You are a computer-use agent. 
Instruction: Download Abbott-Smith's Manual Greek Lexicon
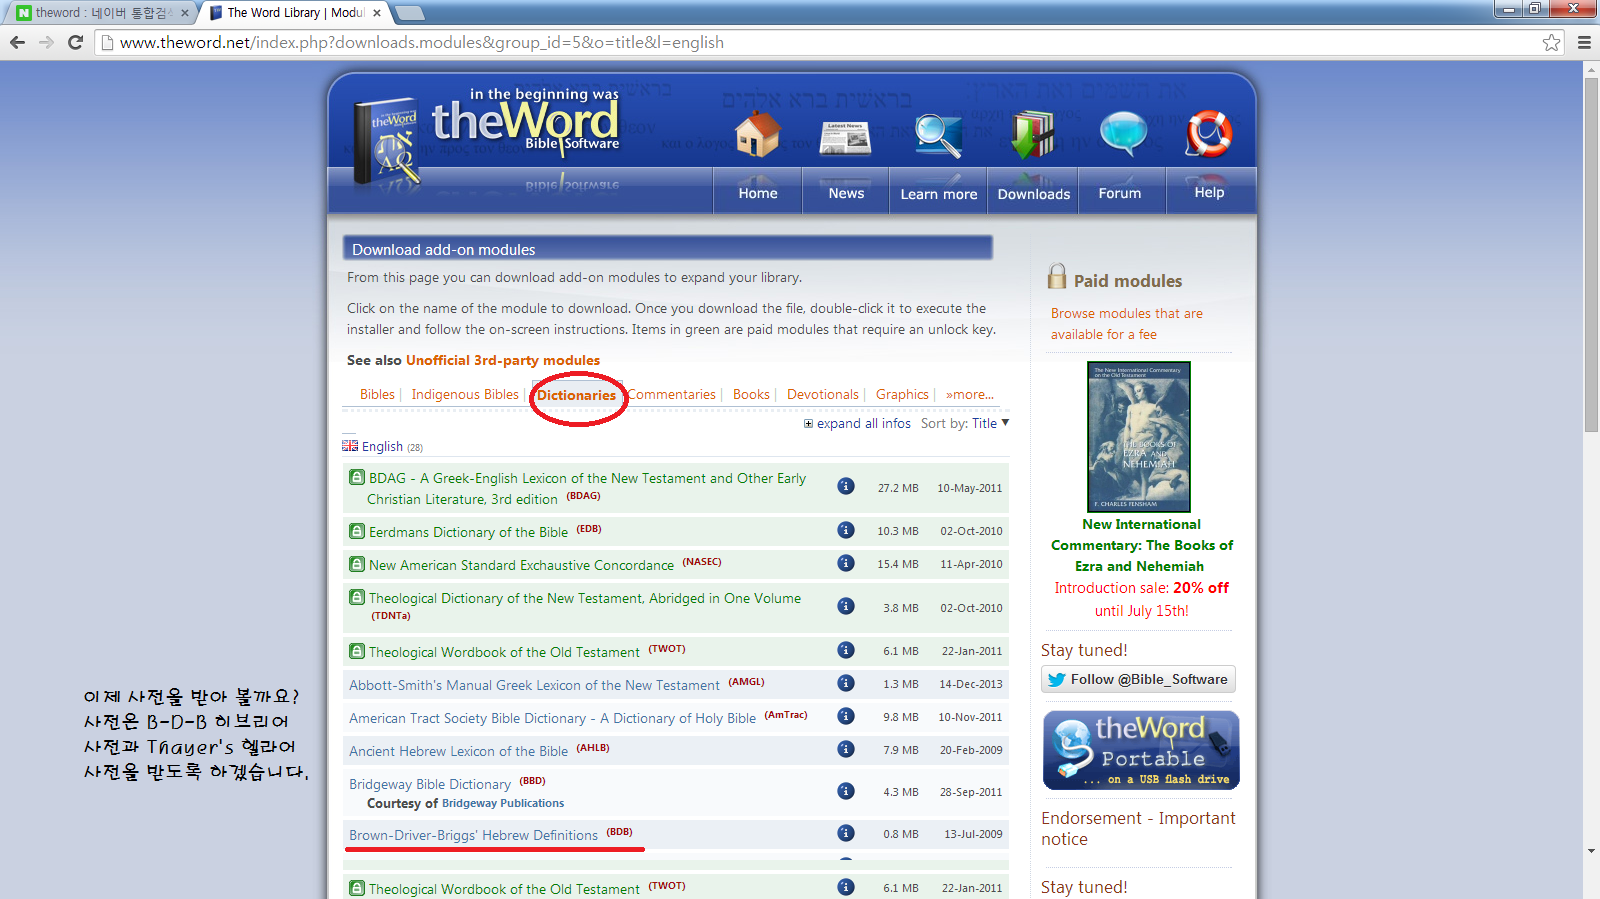click(x=534, y=685)
